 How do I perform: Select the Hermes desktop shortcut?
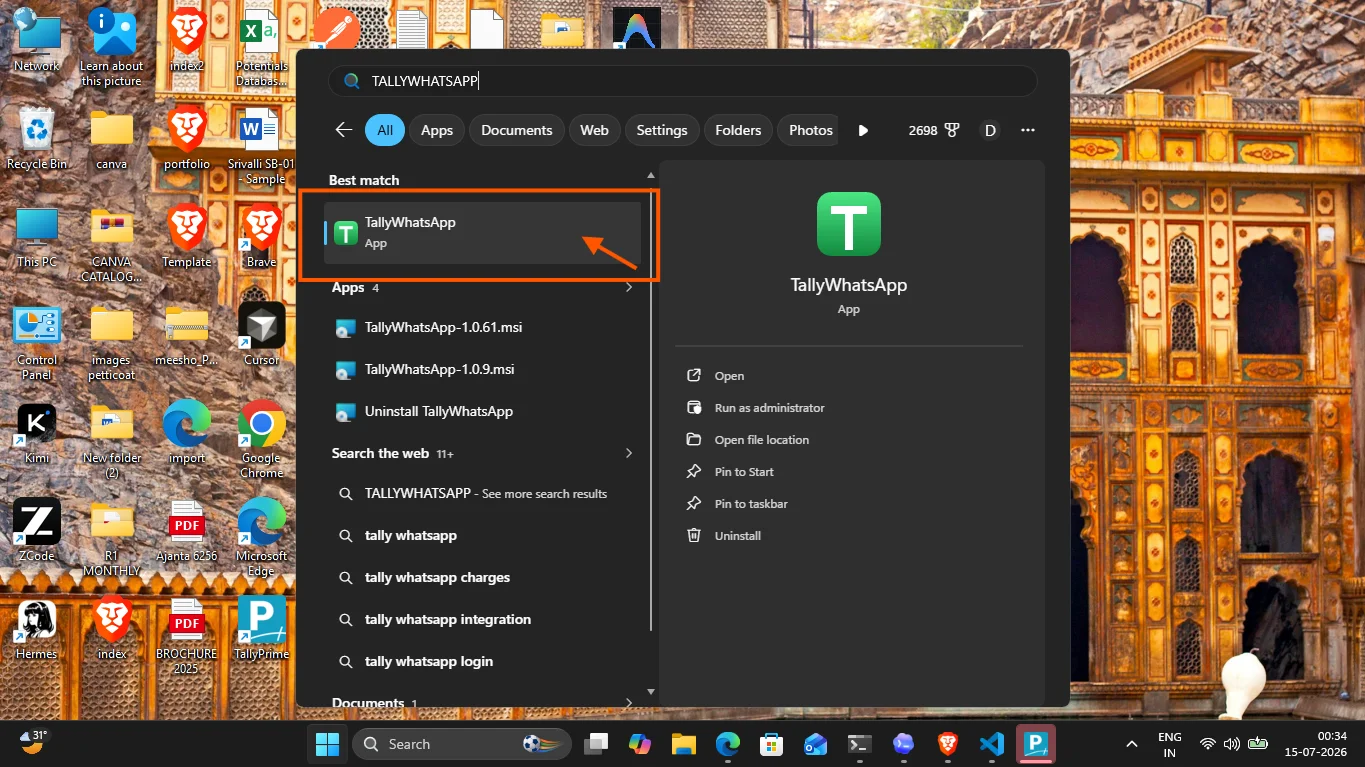coord(37,628)
